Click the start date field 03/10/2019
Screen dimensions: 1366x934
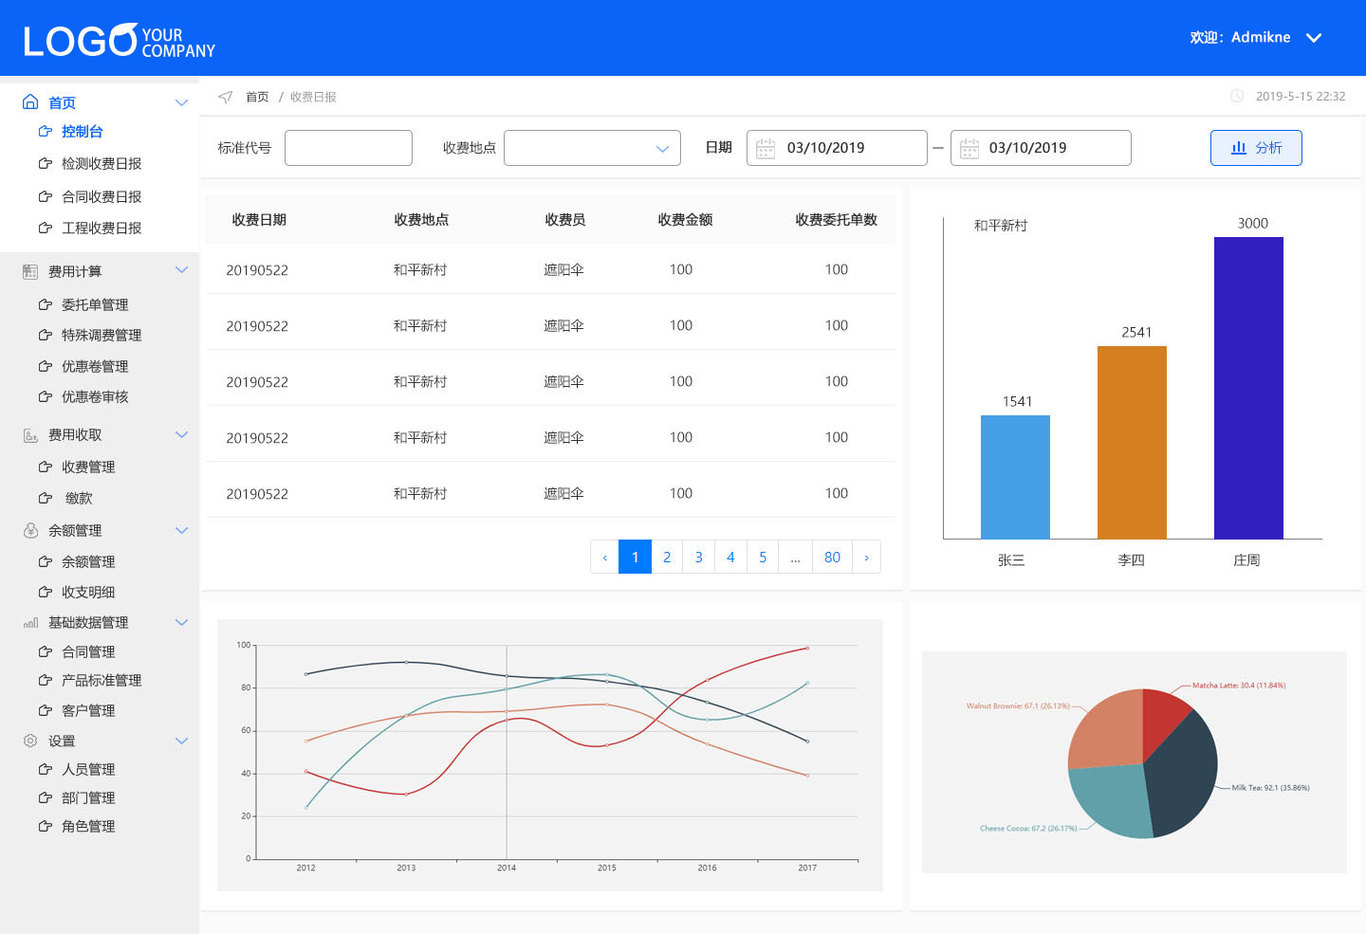point(837,148)
